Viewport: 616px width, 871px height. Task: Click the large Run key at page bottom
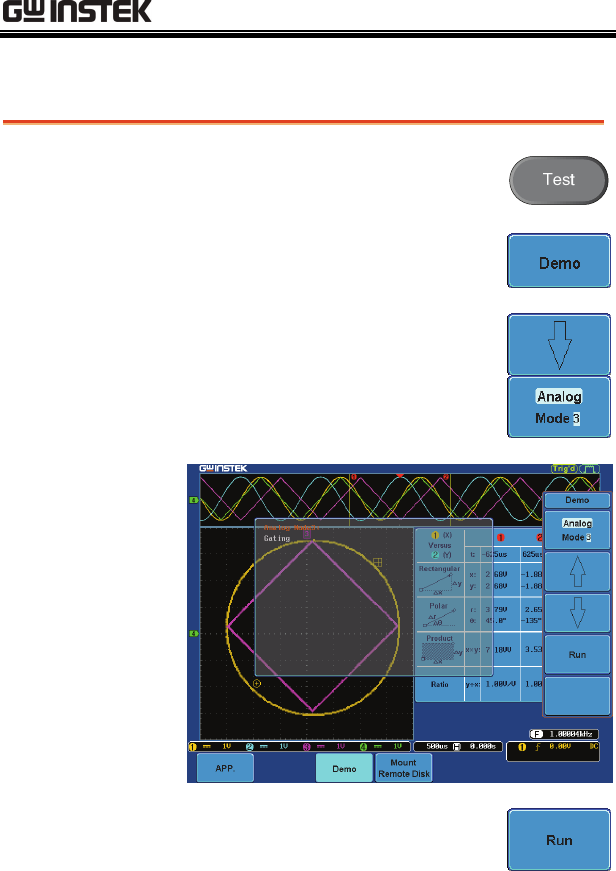[559, 839]
